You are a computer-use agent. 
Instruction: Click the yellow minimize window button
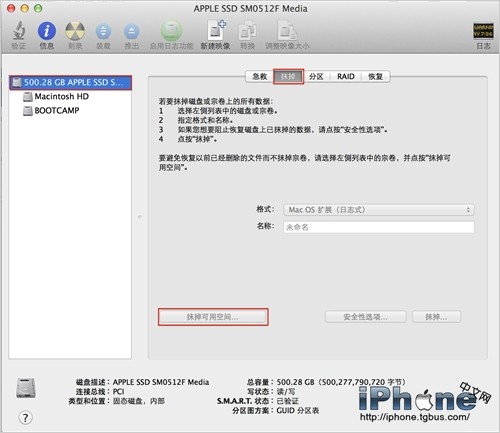coord(25,8)
